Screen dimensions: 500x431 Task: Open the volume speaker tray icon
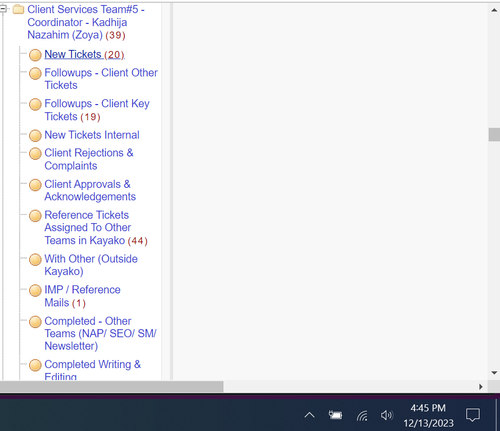click(x=387, y=415)
